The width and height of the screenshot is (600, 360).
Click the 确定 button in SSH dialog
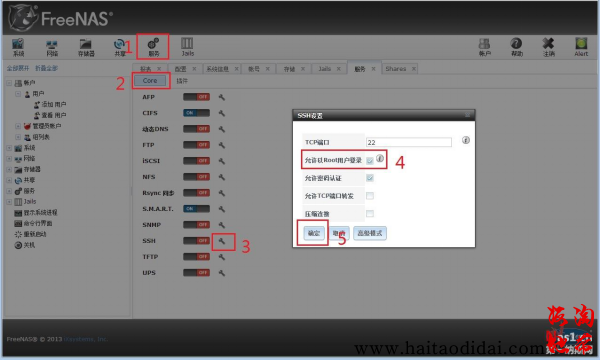[314, 233]
